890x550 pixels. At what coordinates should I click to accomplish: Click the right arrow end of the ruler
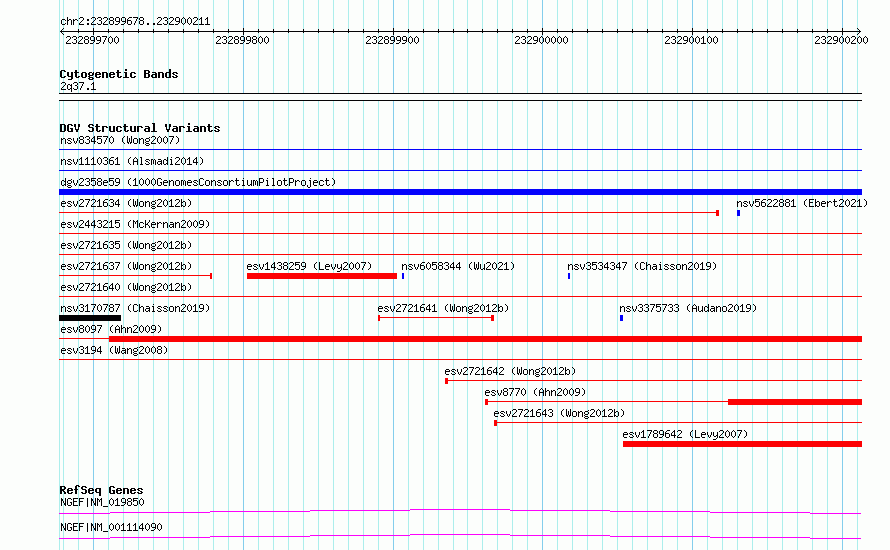(859, 31)
